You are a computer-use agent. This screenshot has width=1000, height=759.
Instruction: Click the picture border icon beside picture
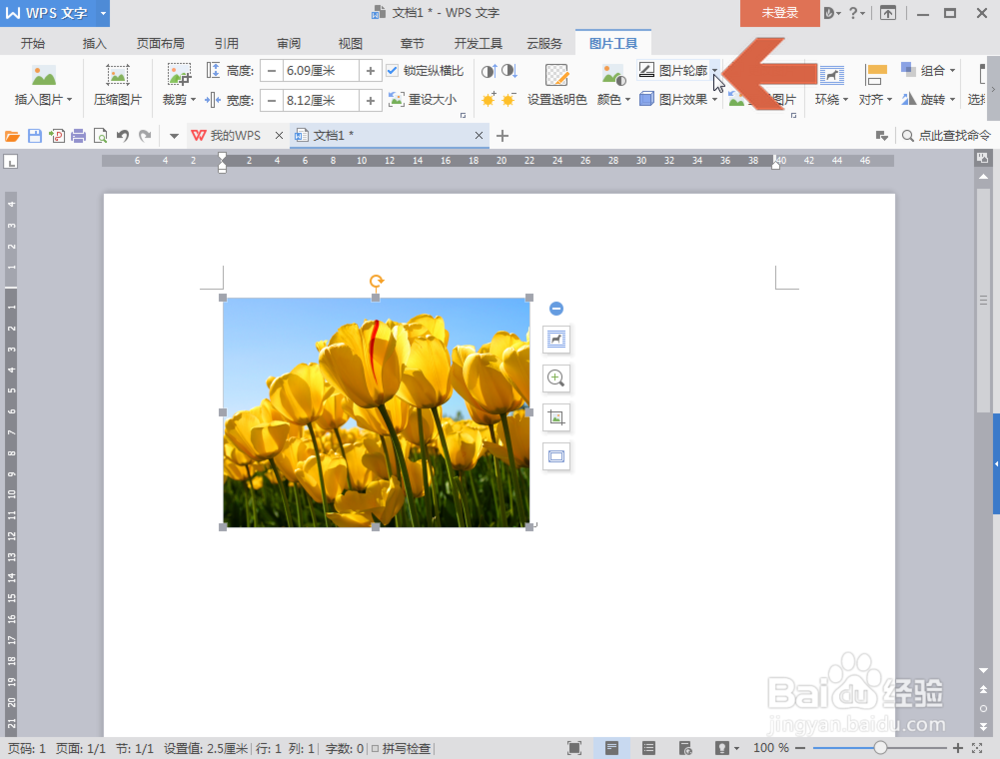[556, 457]
